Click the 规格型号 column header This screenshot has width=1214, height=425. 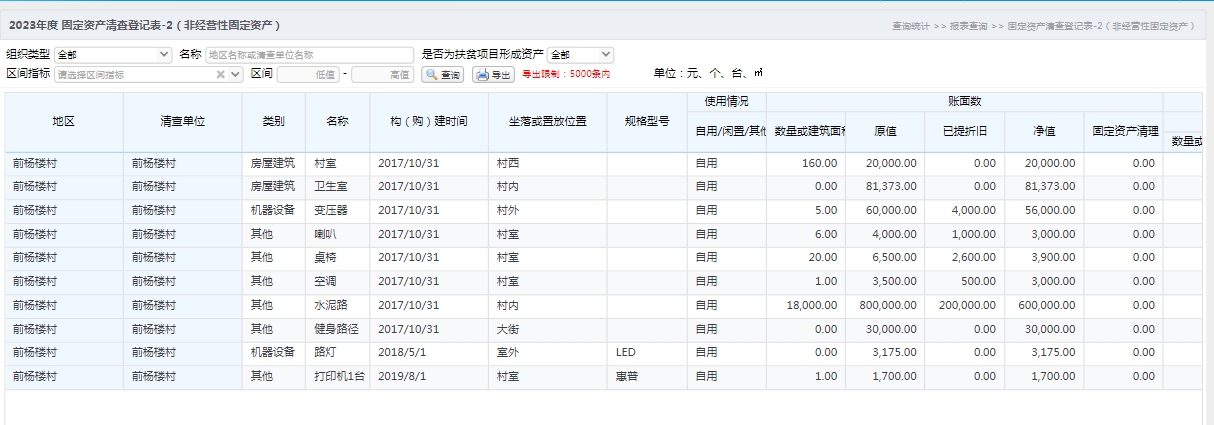647,121
